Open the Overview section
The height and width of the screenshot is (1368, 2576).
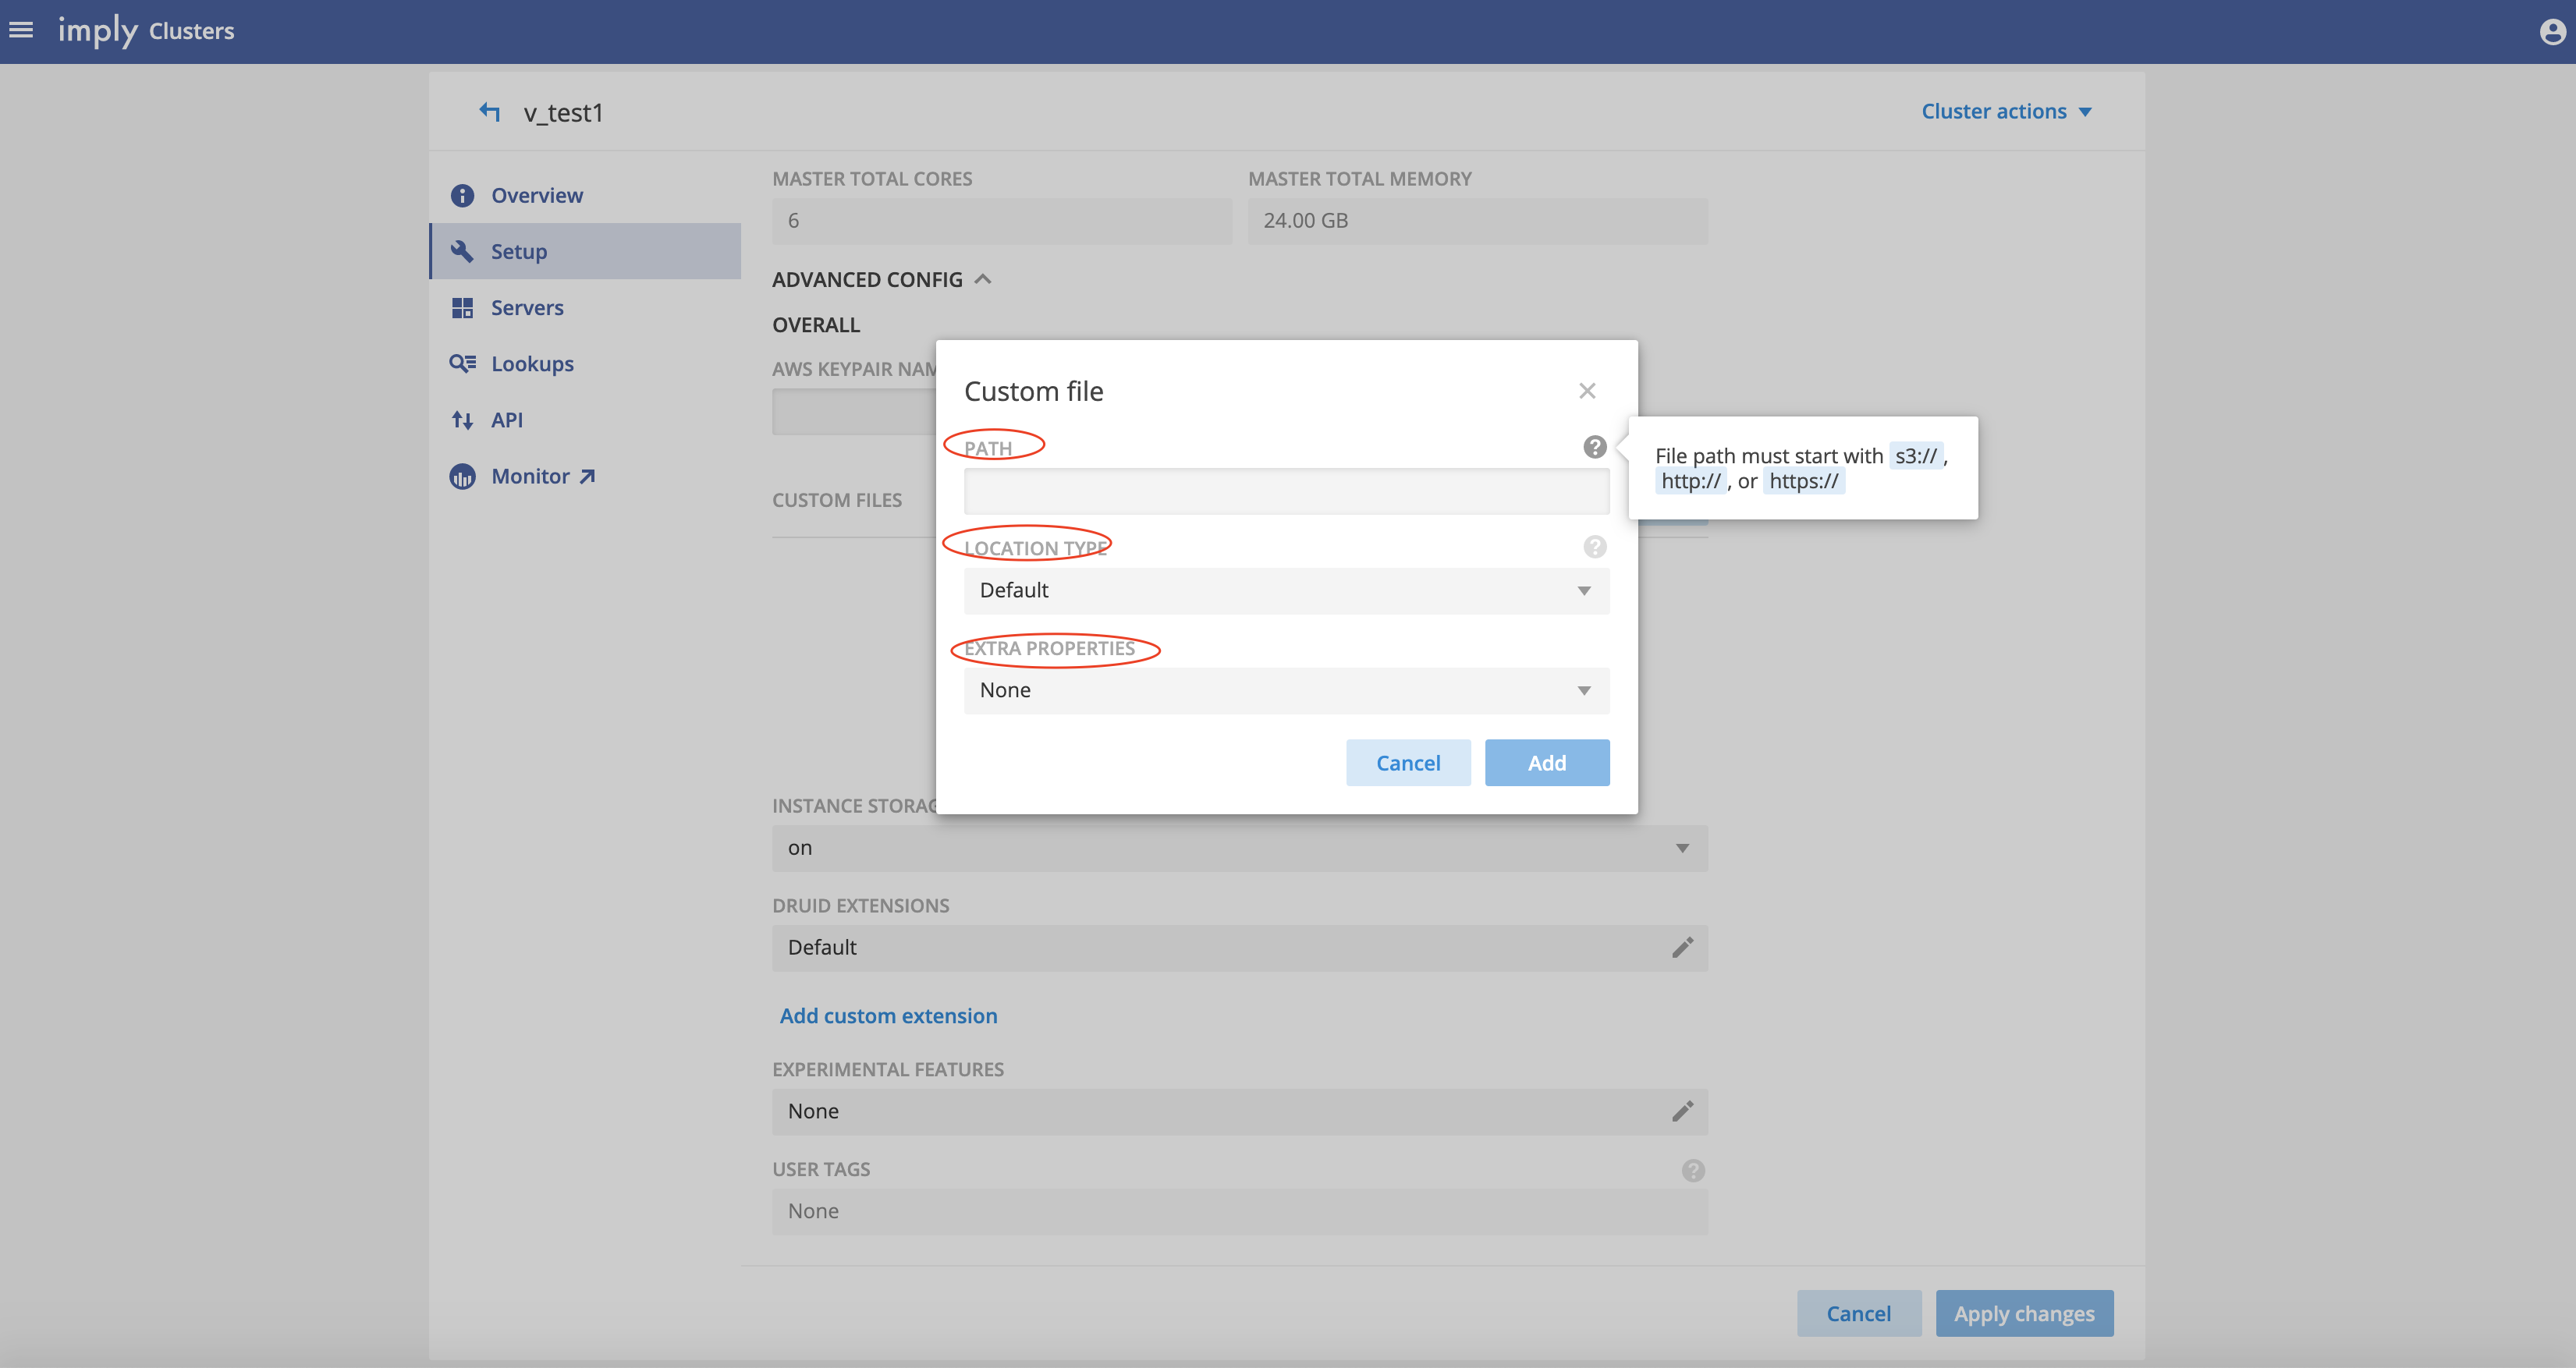pos(586,195)
